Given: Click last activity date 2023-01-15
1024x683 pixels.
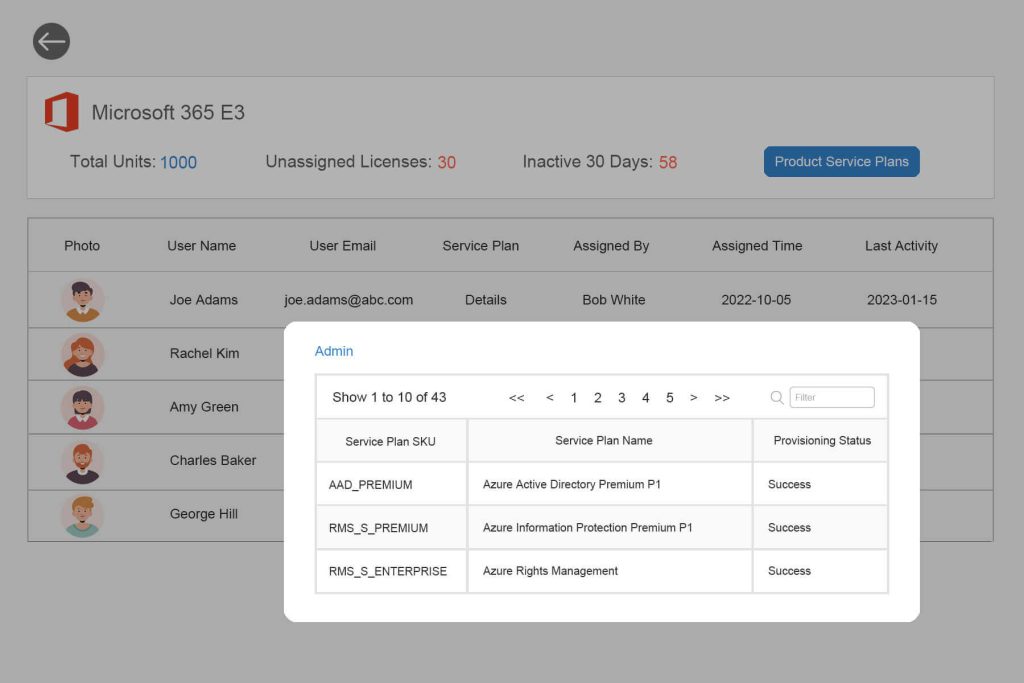Looking at the screenshot, I should (902, 300).
